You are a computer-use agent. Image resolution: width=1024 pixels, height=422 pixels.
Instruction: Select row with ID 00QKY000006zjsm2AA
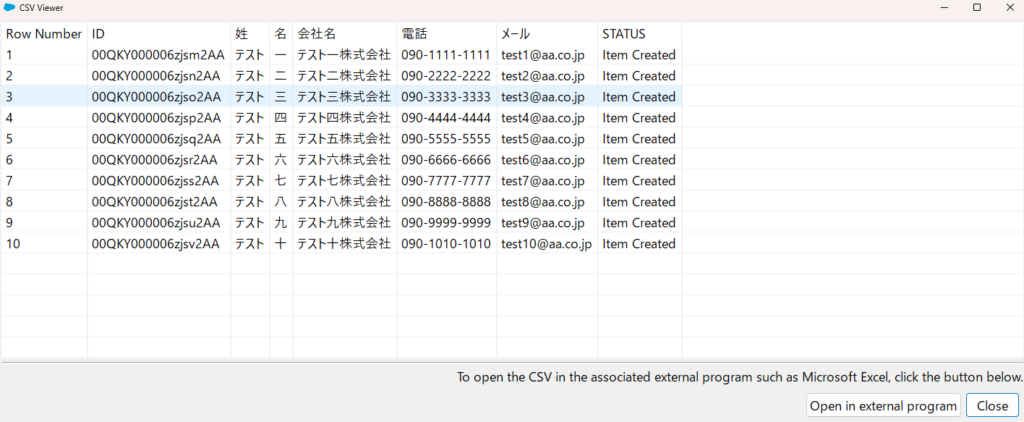158,55
